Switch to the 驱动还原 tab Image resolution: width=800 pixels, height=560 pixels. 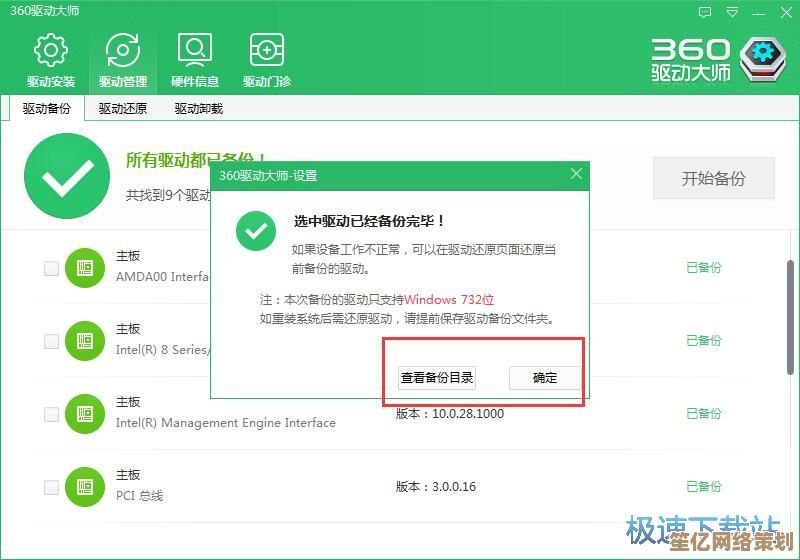(122, 109)
